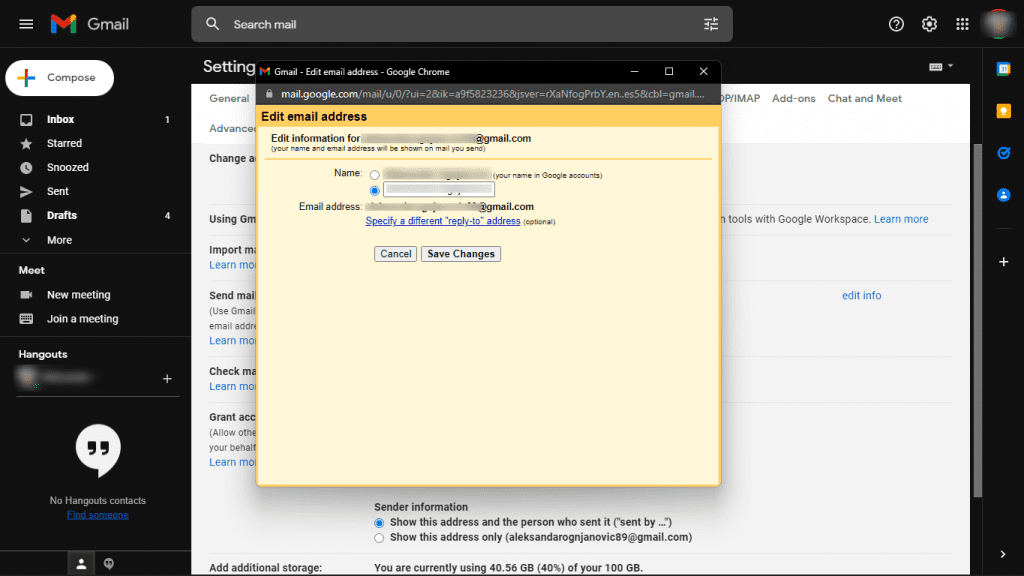The height and width of the screenshot is (576, 1024).
Task: Select the Google account name radio button
Action: point(375,175)
